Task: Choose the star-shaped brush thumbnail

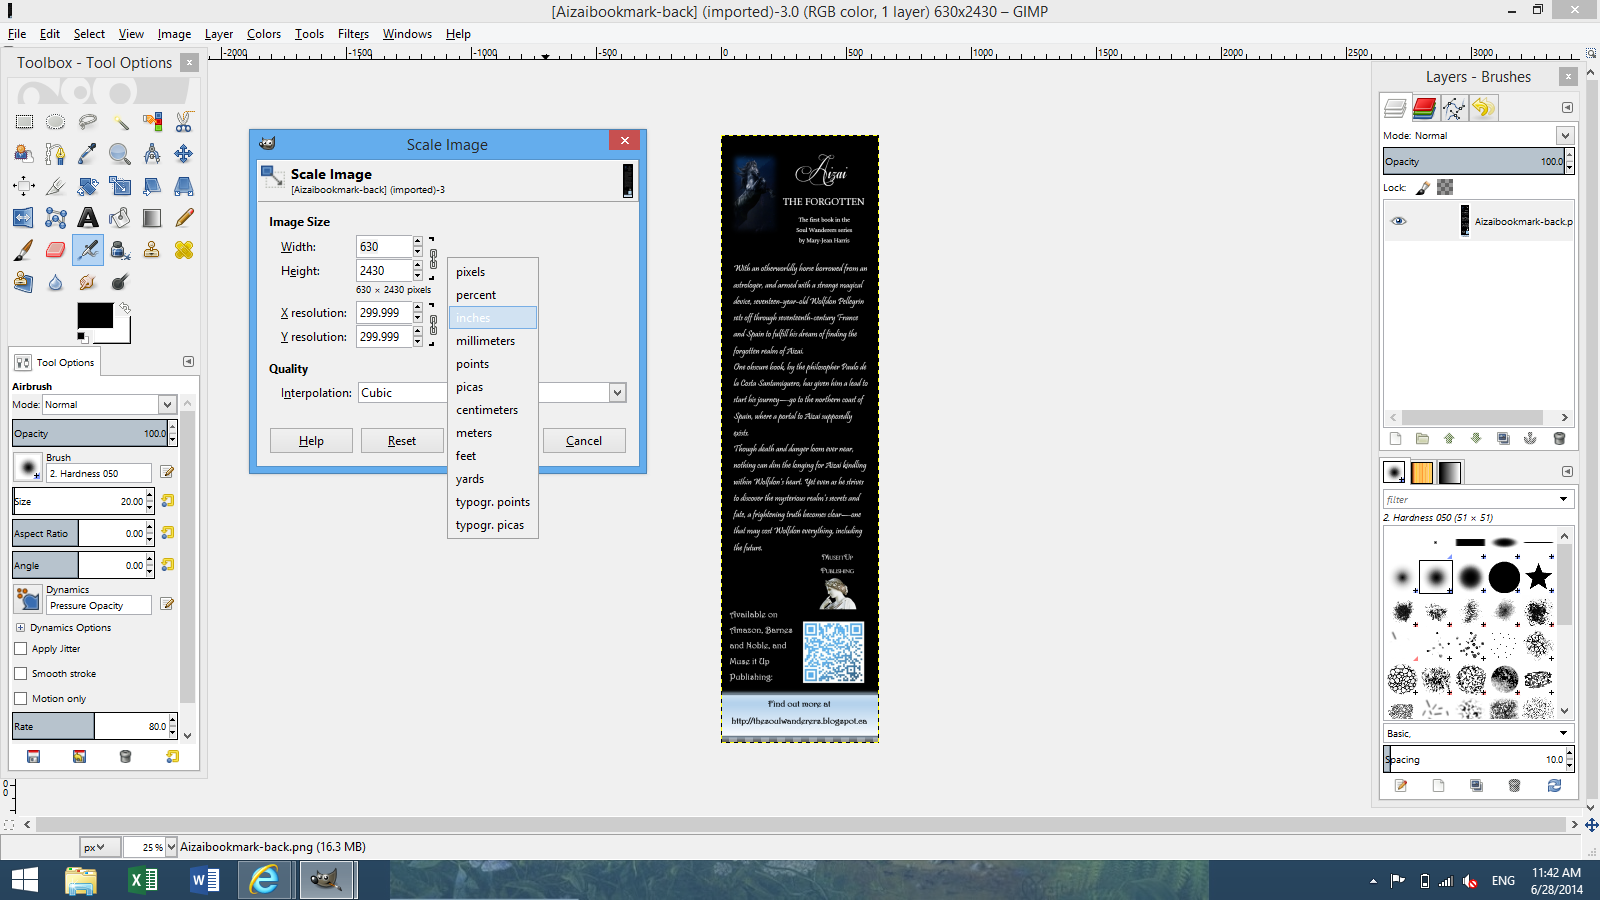Action: tap(1538, 577)
